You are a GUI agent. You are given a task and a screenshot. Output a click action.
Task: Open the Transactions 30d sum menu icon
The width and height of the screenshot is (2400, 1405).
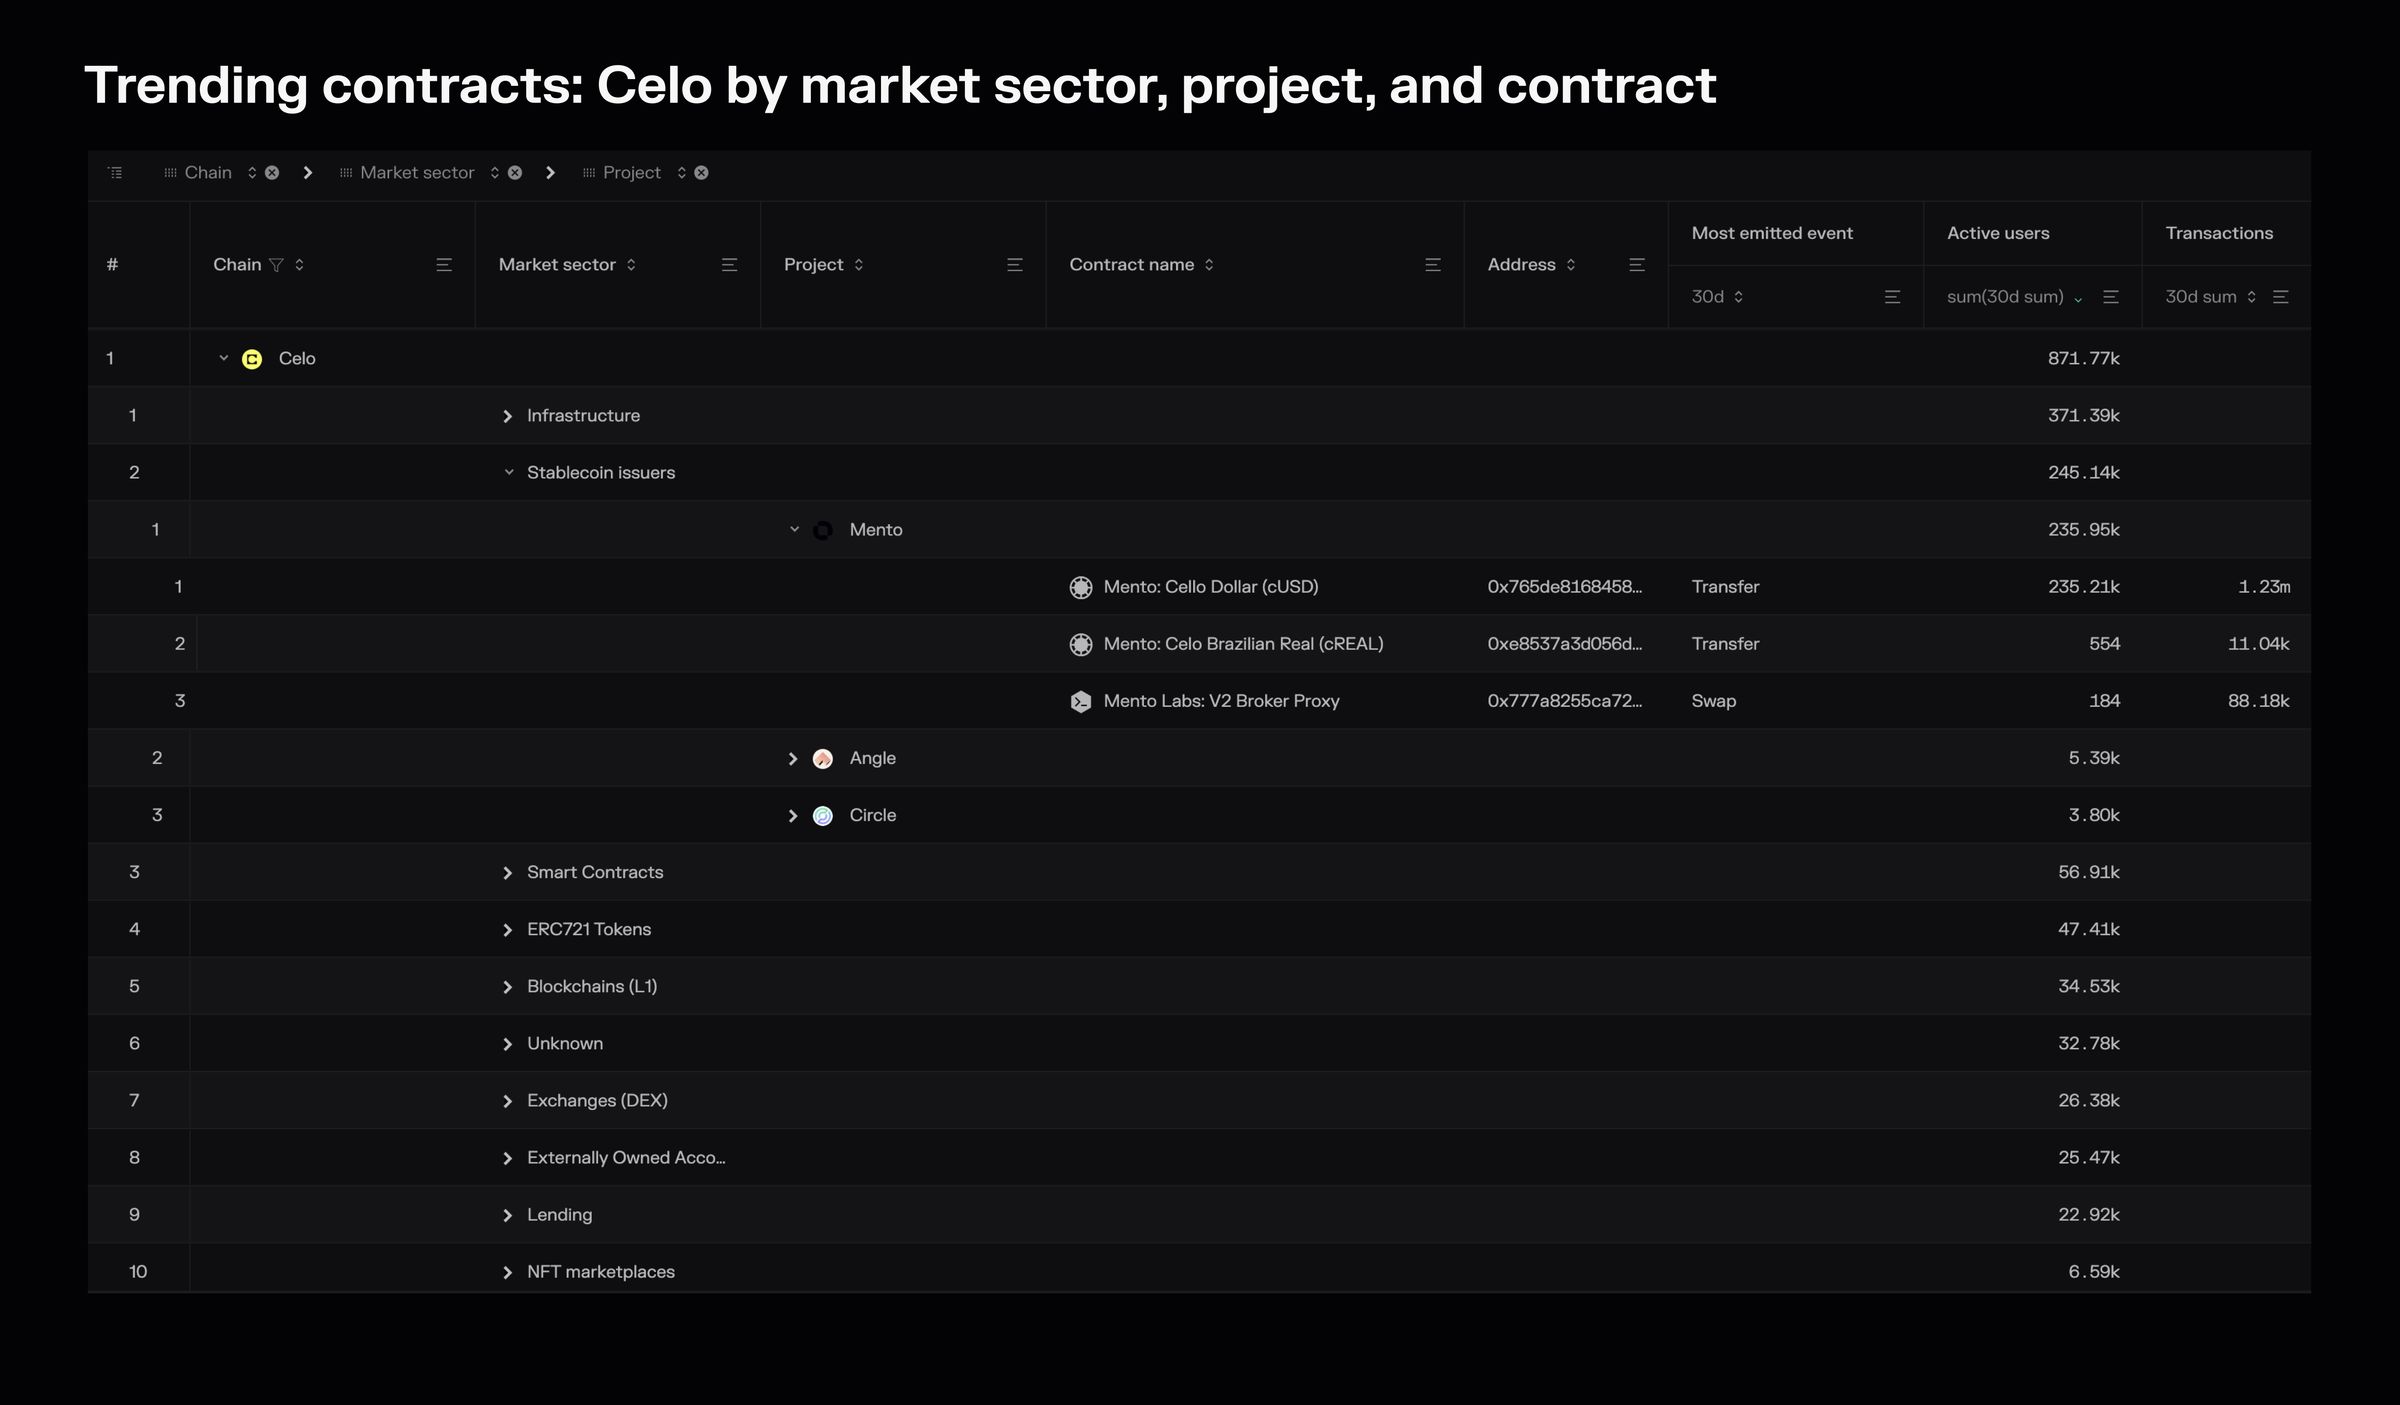pyautogui.click(x=2281, y=297)
